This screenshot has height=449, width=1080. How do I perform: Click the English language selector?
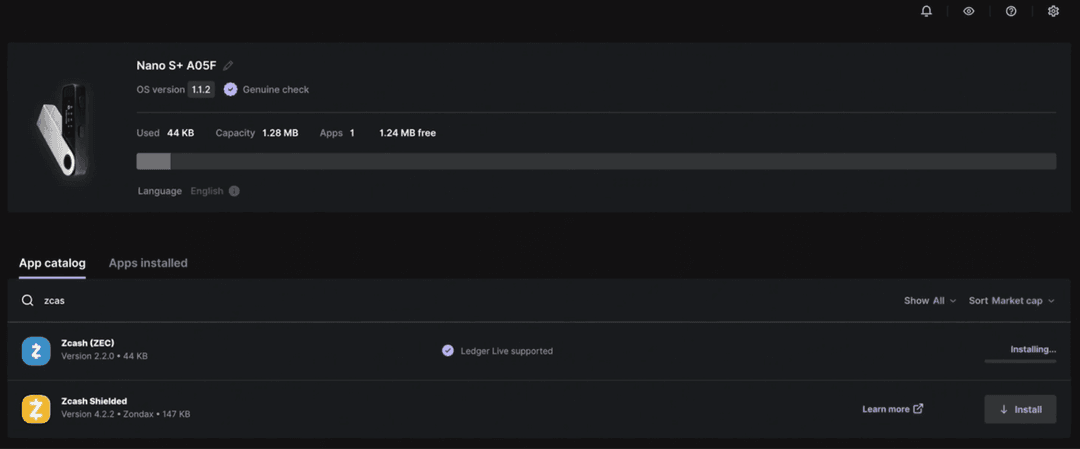207,191
